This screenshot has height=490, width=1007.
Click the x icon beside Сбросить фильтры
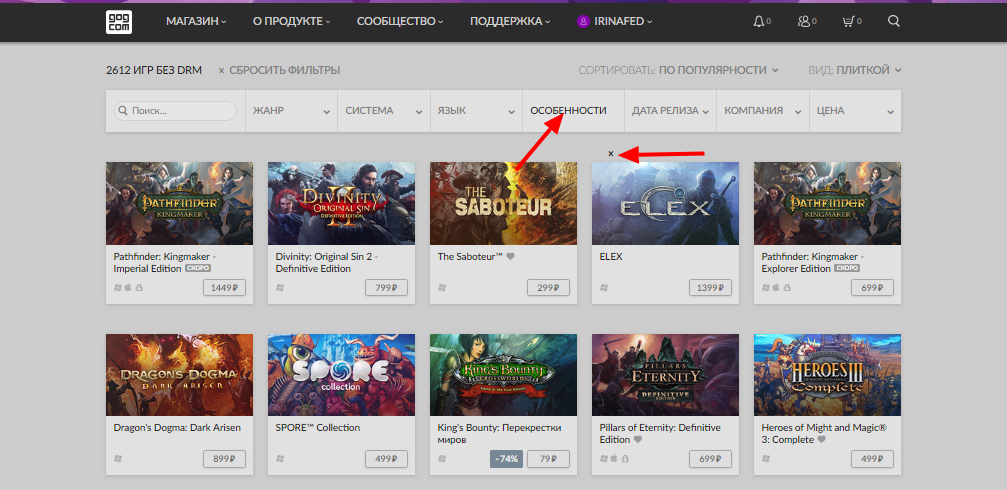(222, 71)
